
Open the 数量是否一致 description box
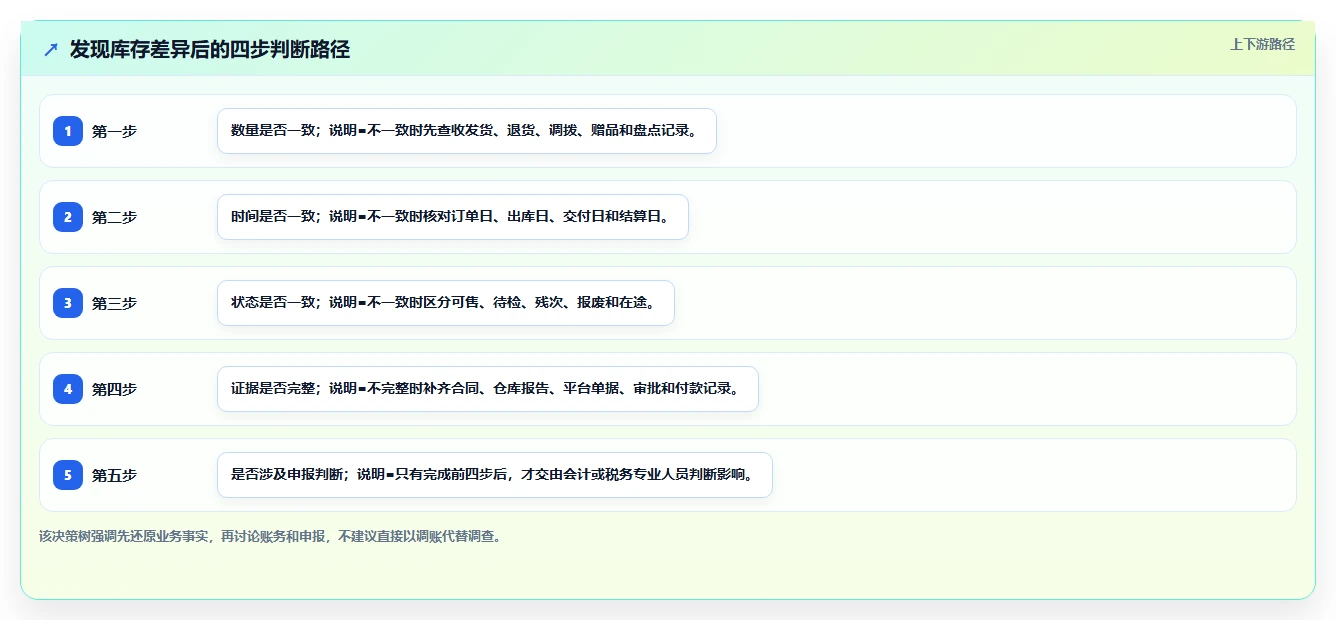(x=467, y=131)
